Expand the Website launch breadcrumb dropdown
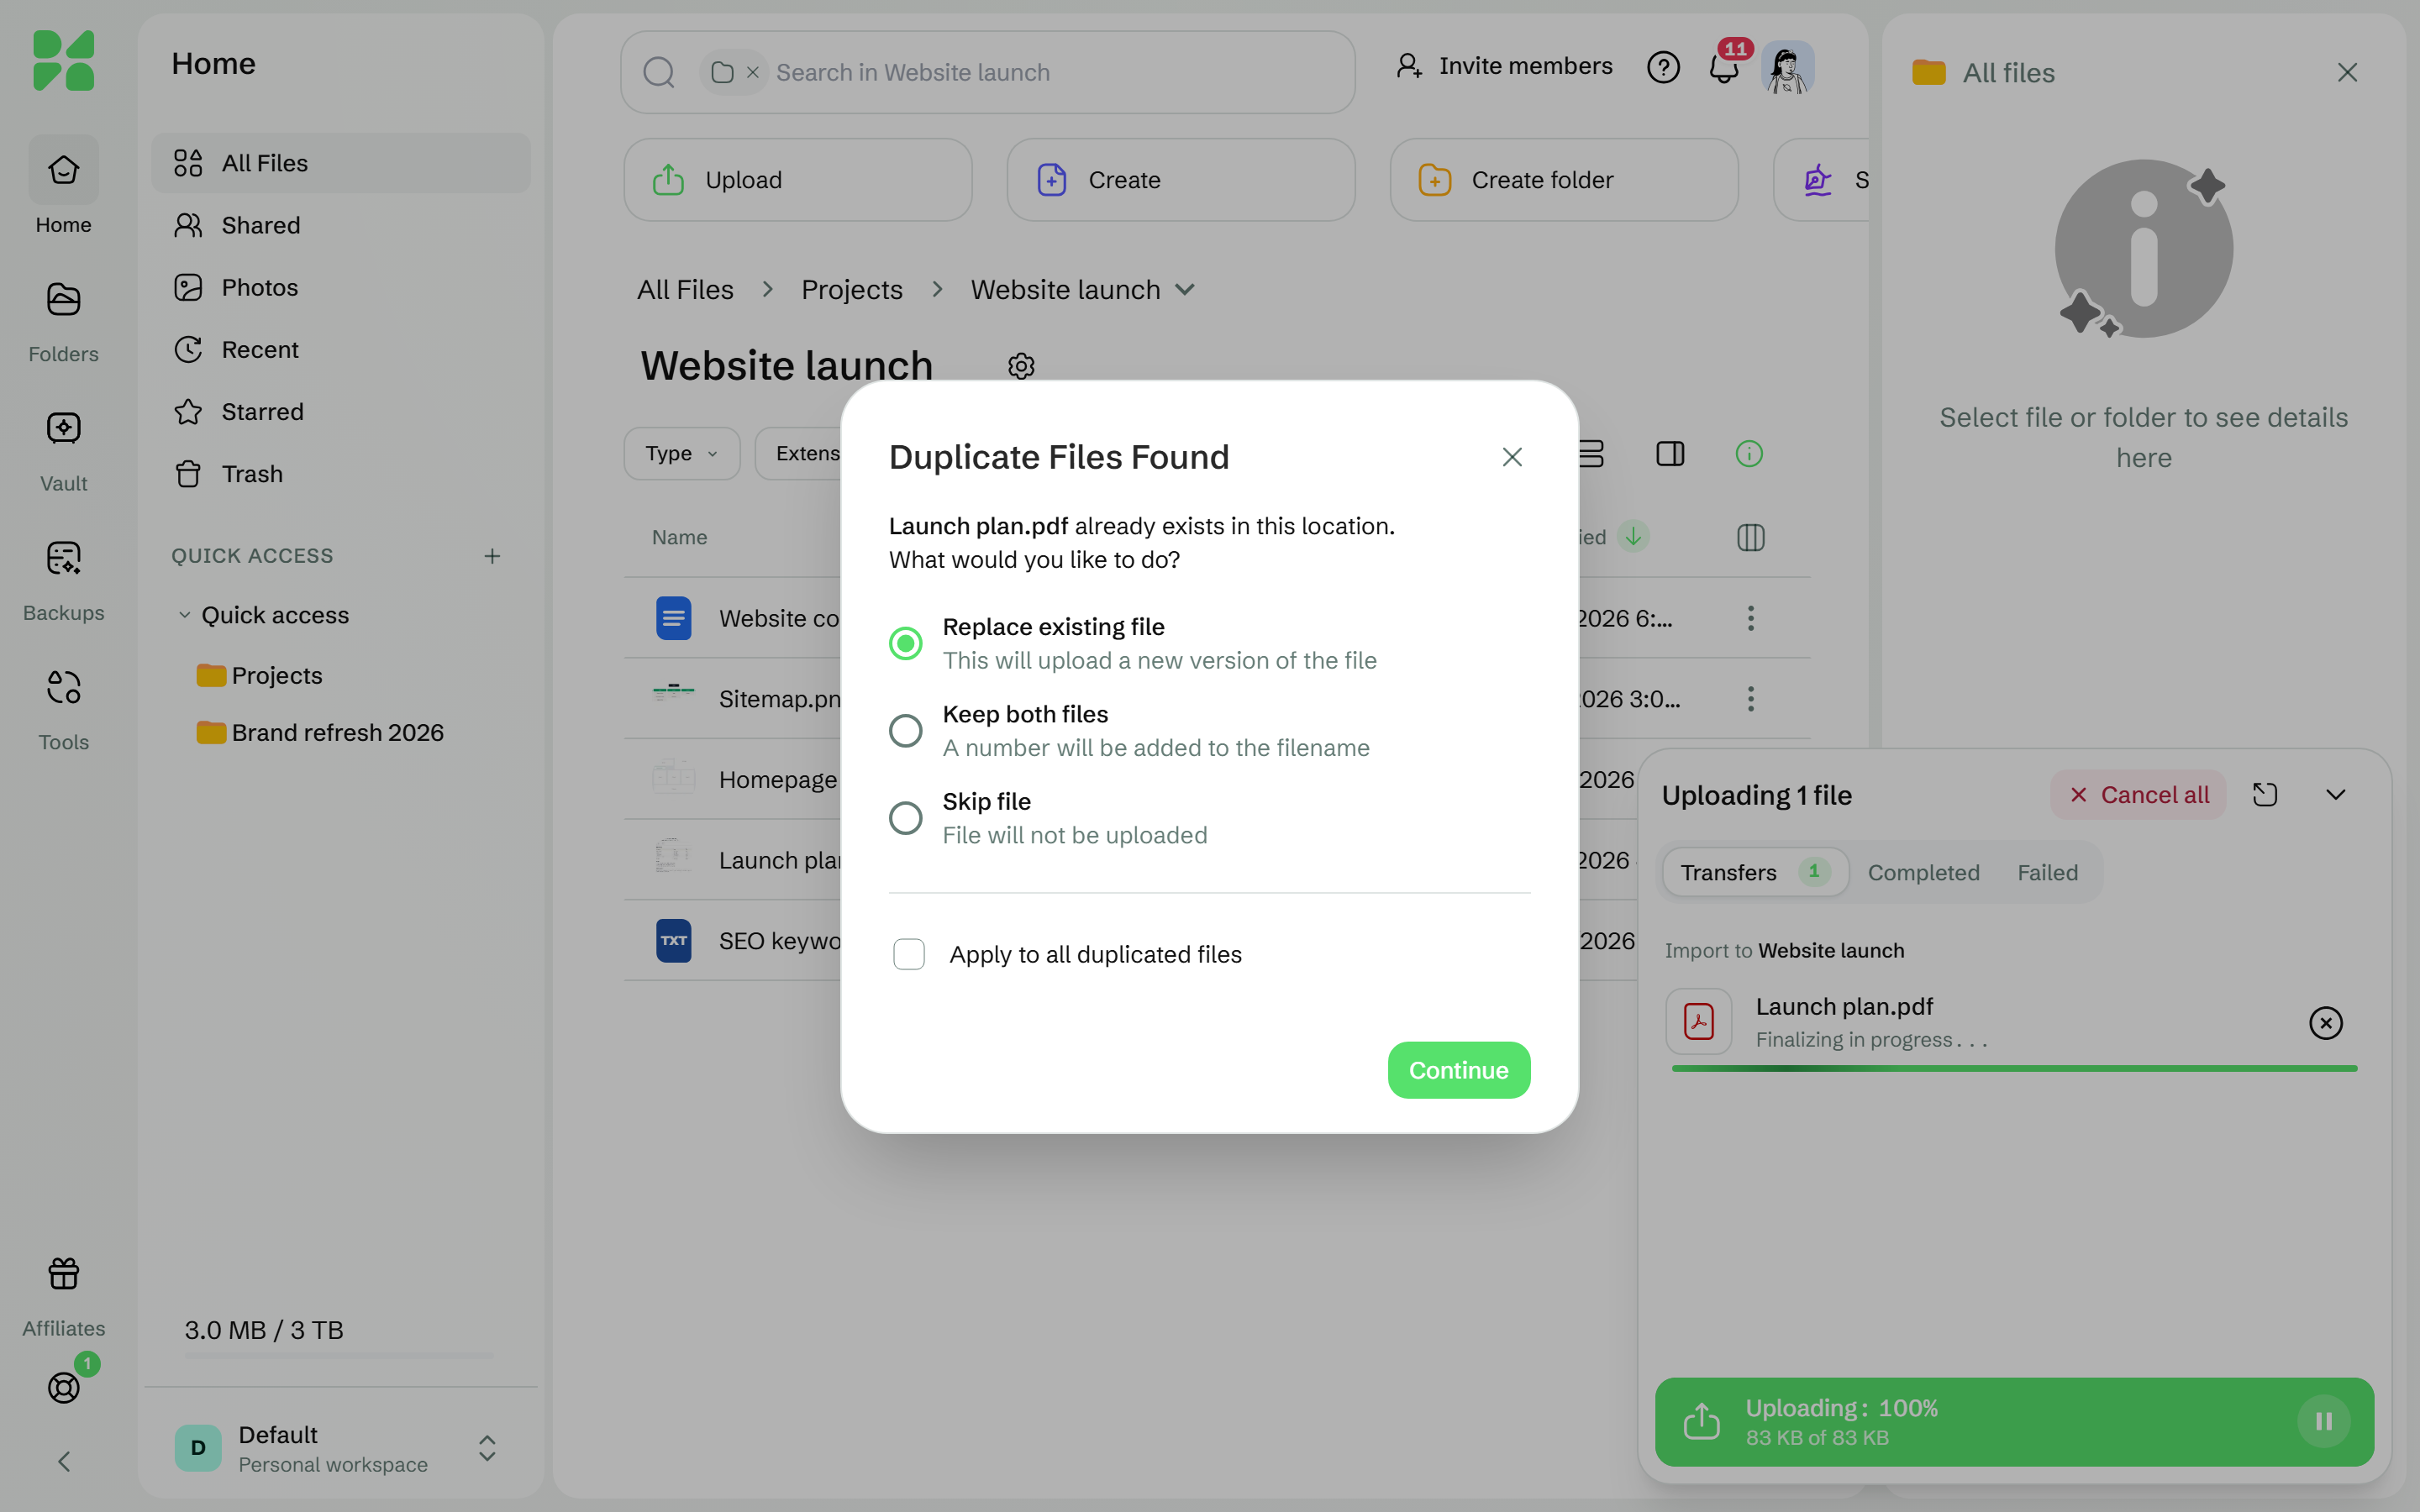2420x1512 pixels. coord(1185,290)
